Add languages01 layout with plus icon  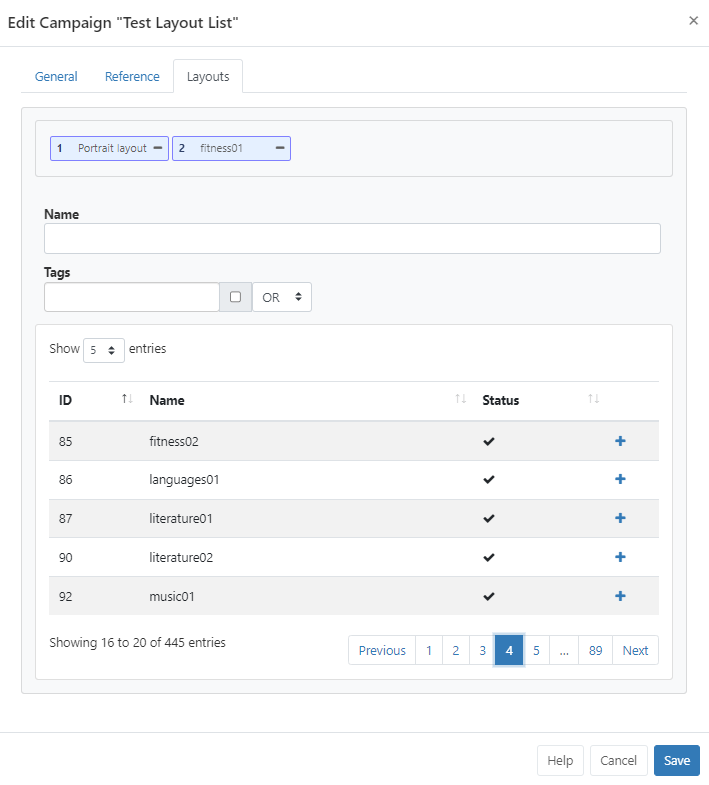tap(620, 480)
